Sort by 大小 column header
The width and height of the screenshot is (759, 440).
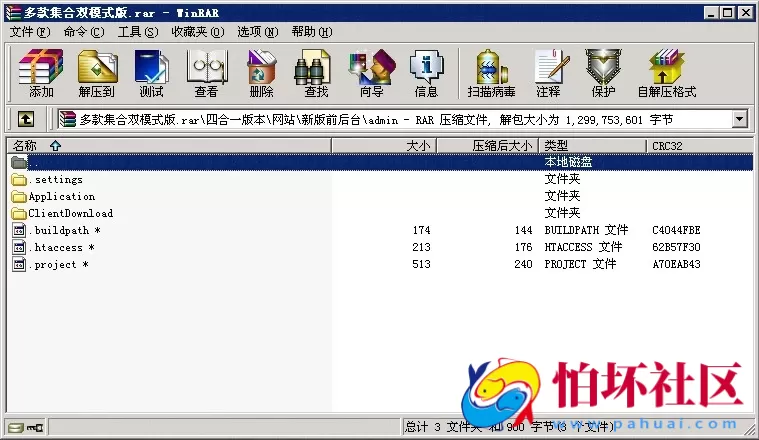[384, 146]
